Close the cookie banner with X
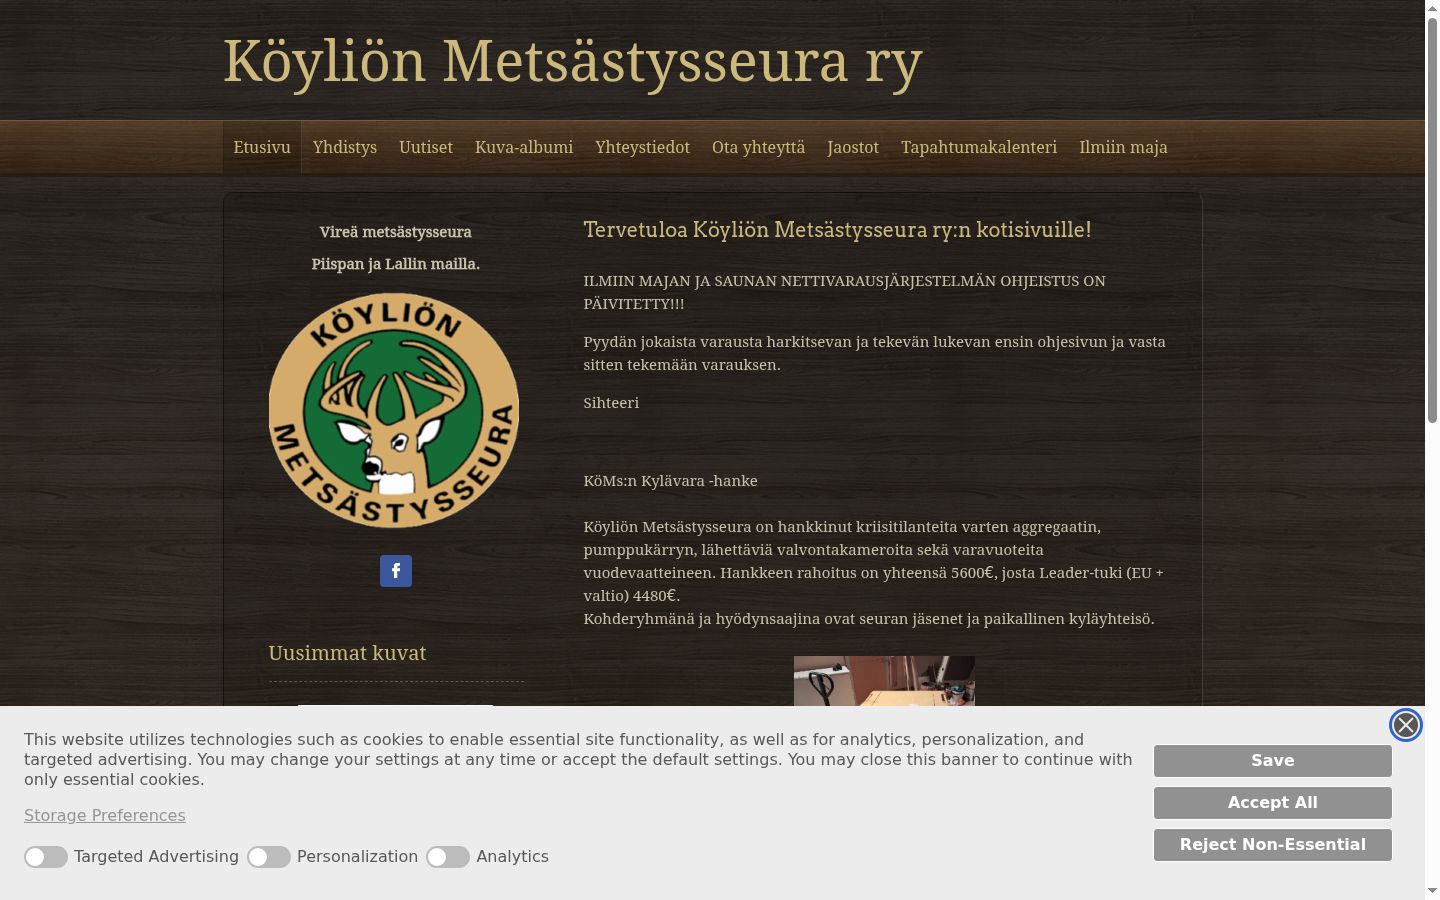Screen dimensions: 1440x900 pos(1406,725)
